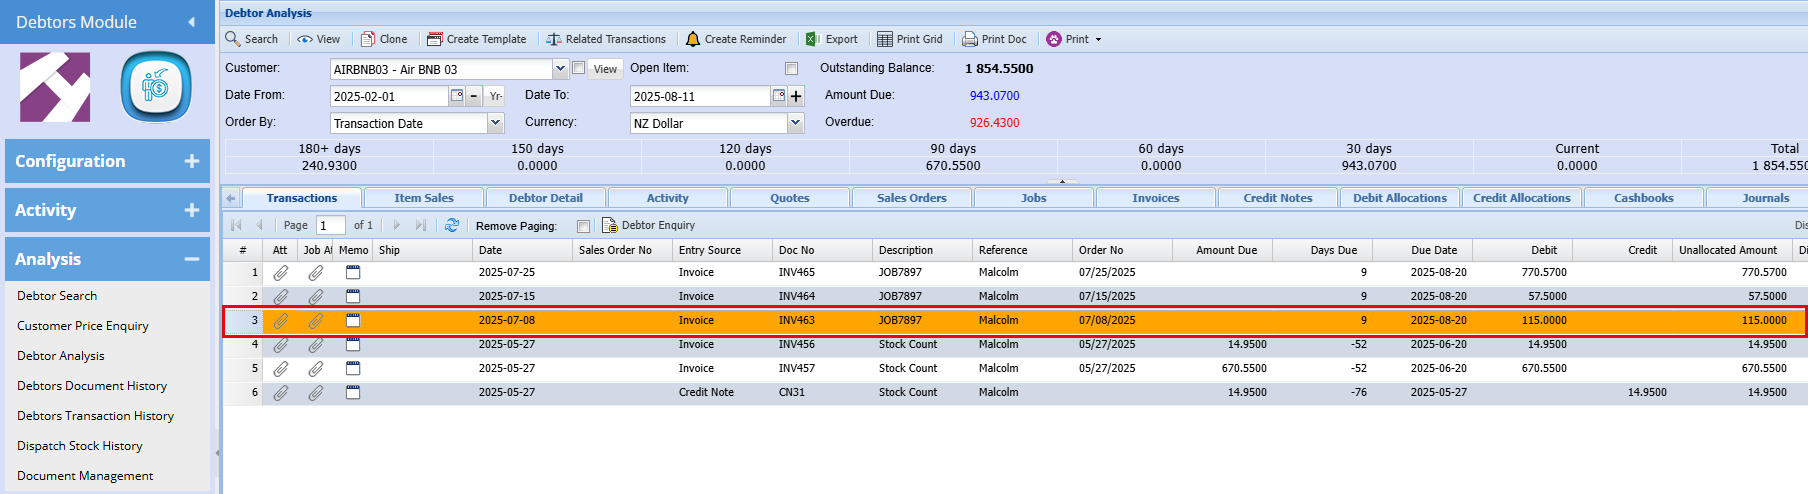Expand the Customer dropdown list
Screen dimensions: 1808x494
click(x=560, y=69)
